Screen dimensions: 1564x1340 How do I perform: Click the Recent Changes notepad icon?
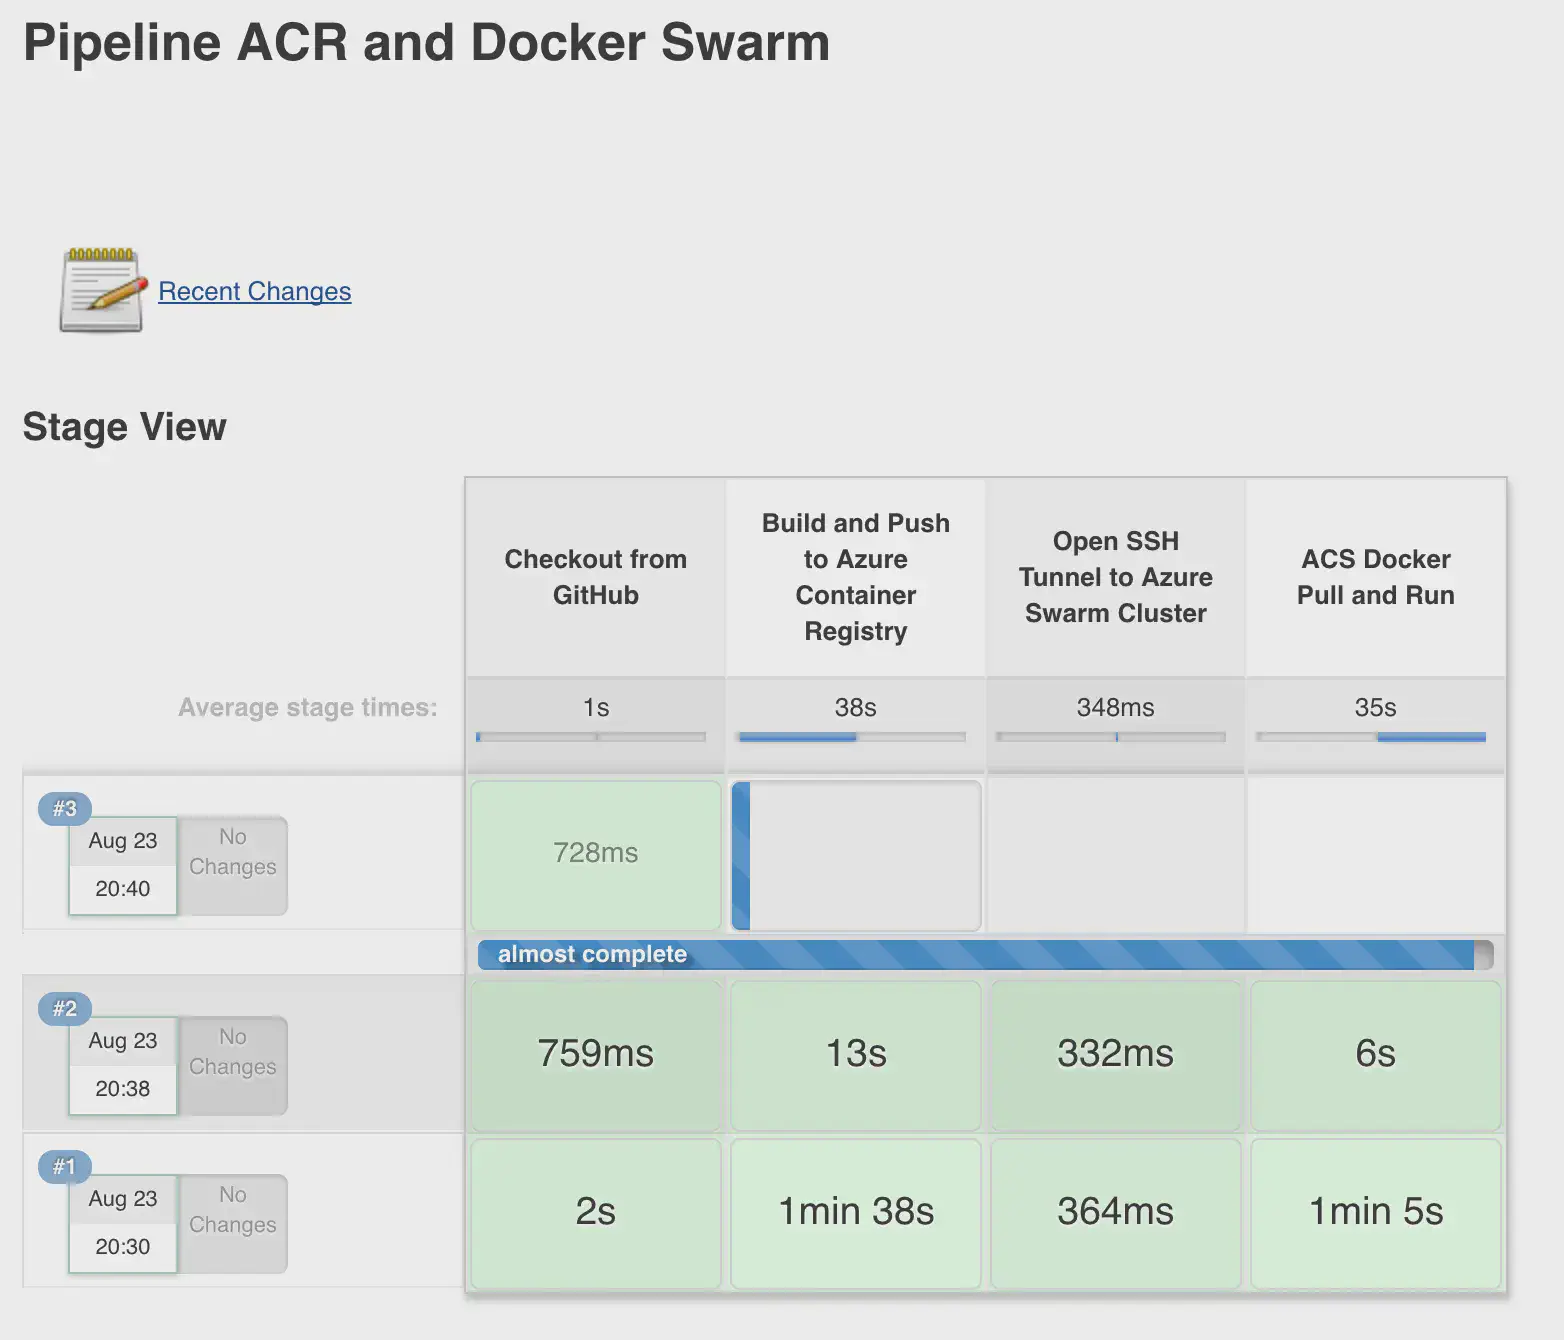pos(101,290)
